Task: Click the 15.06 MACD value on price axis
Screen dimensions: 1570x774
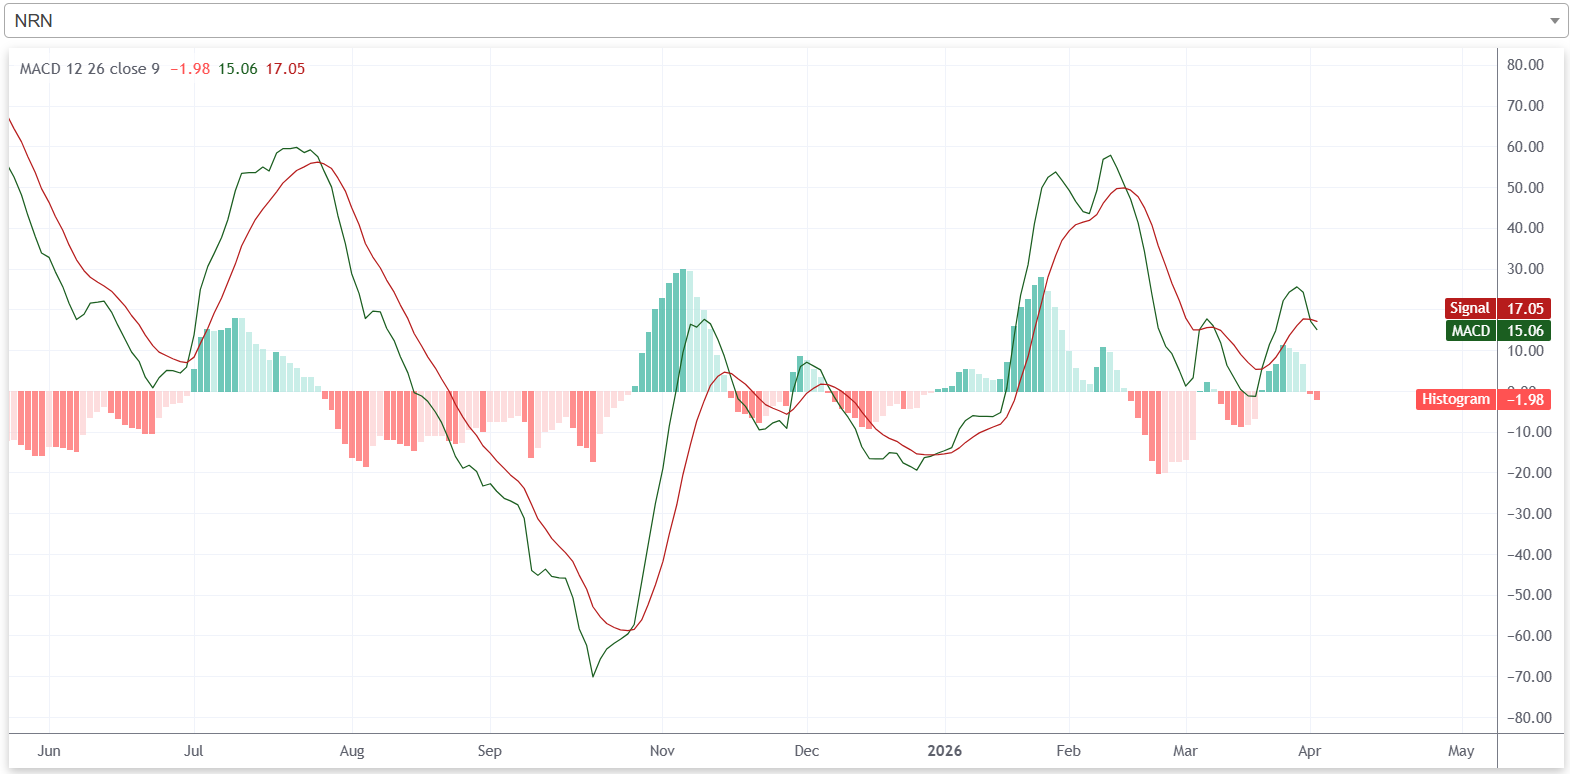Action: [x=1525, y=331]
